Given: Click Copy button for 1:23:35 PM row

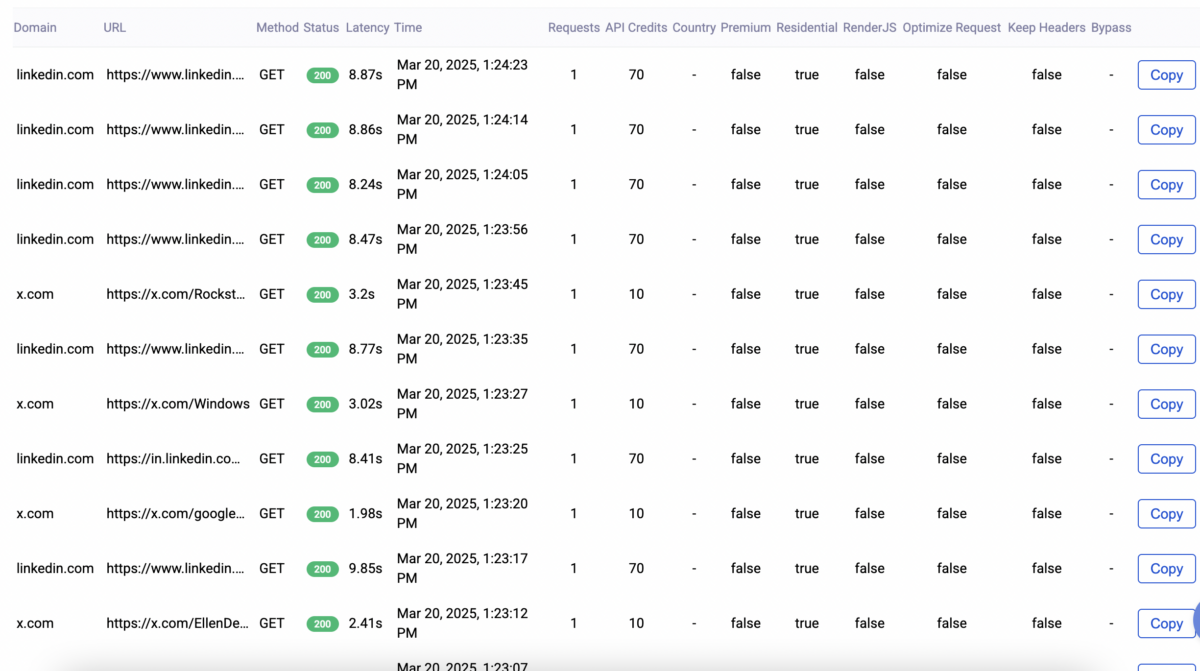Looking at the screenshot, I should click(1166, 349).
